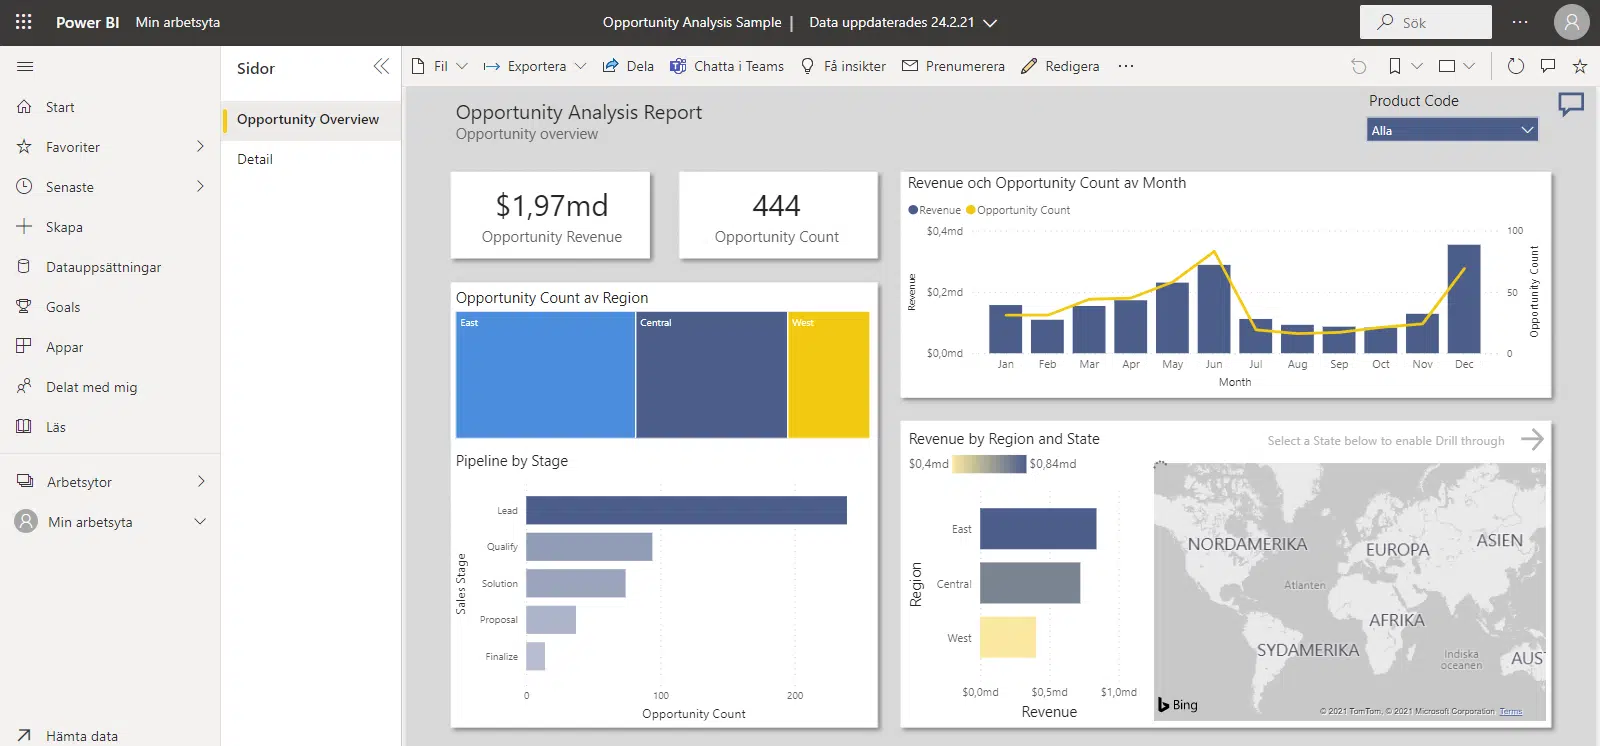Collapse the left navigation hamburger menu
The image size is (1600, 746).
point(25,67)
